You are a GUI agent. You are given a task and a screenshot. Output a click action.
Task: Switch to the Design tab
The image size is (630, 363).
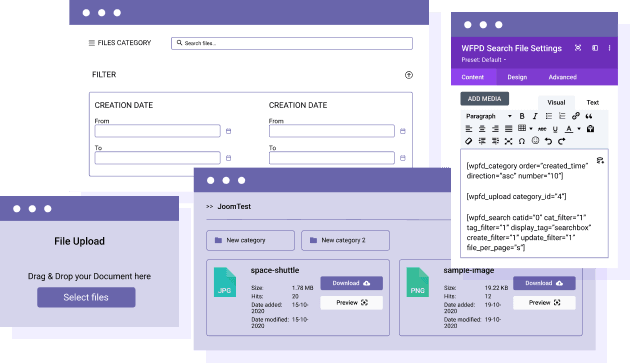point(517,77)
